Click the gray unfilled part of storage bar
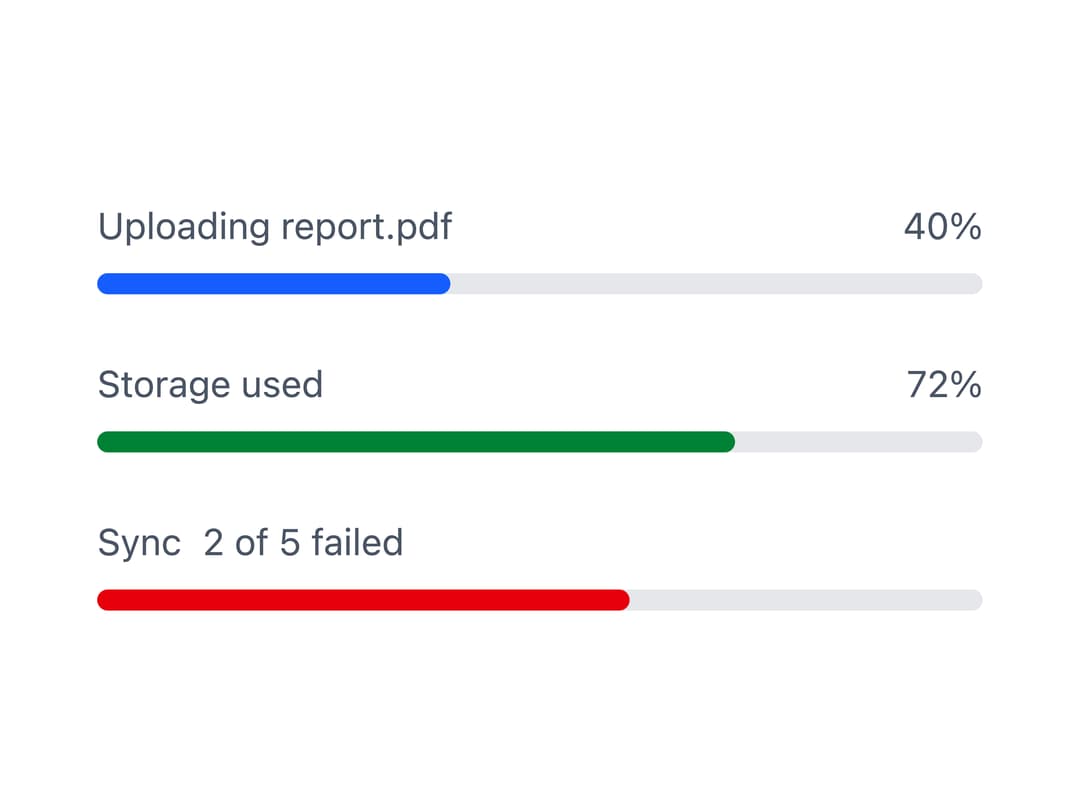This screenshot has width=1080, height=810. [858, 442]
